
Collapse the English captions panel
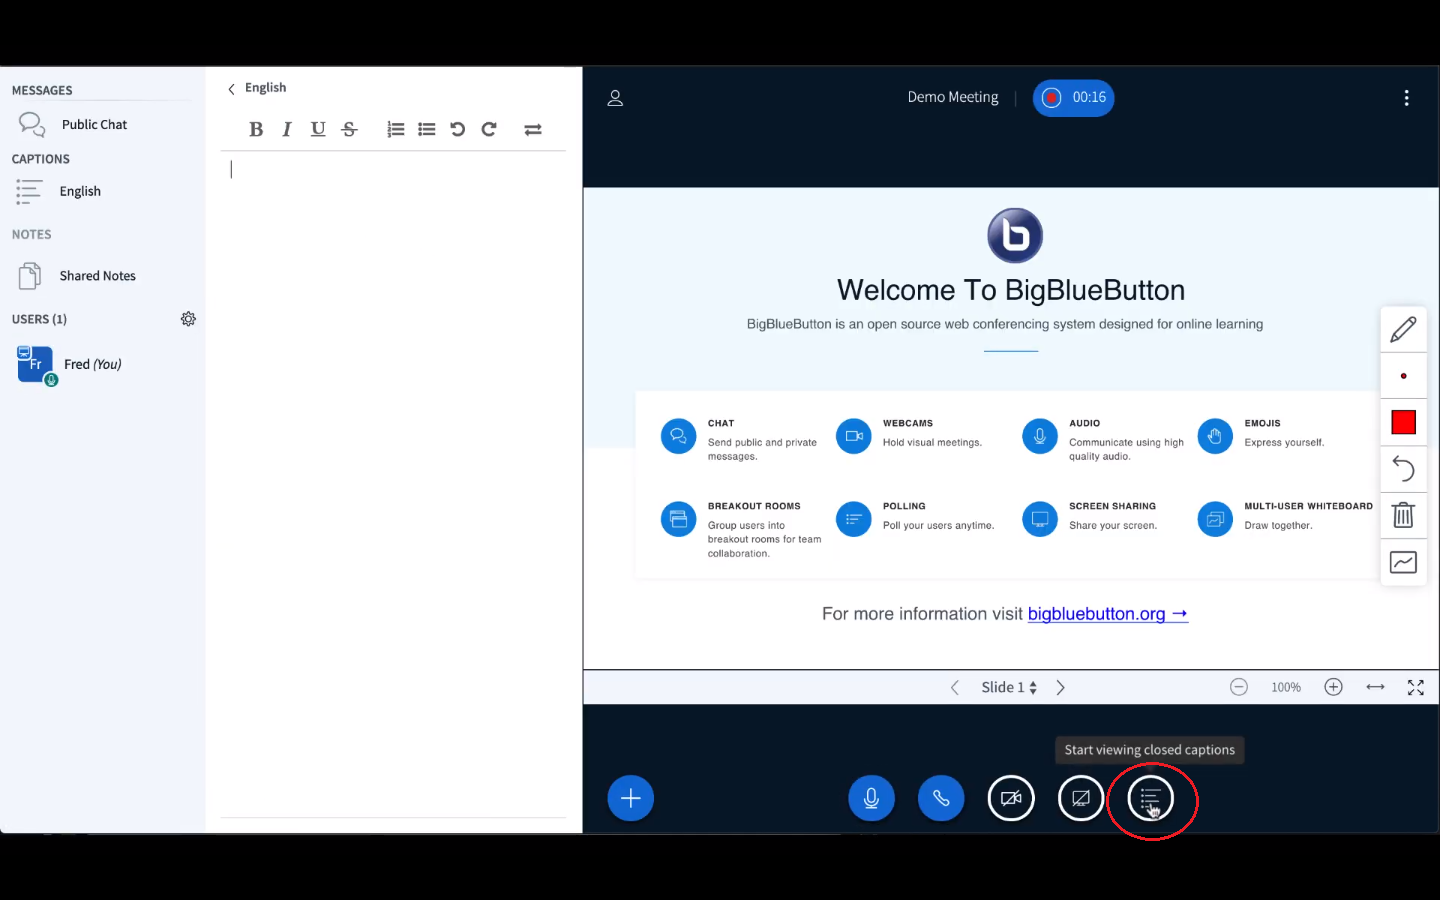[232, 89]
